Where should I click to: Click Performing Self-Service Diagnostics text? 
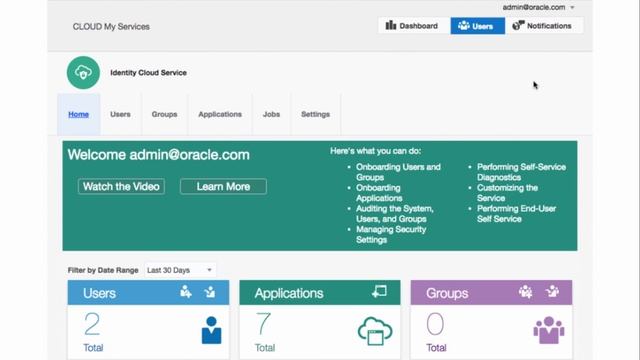click(x=521, y=172)
